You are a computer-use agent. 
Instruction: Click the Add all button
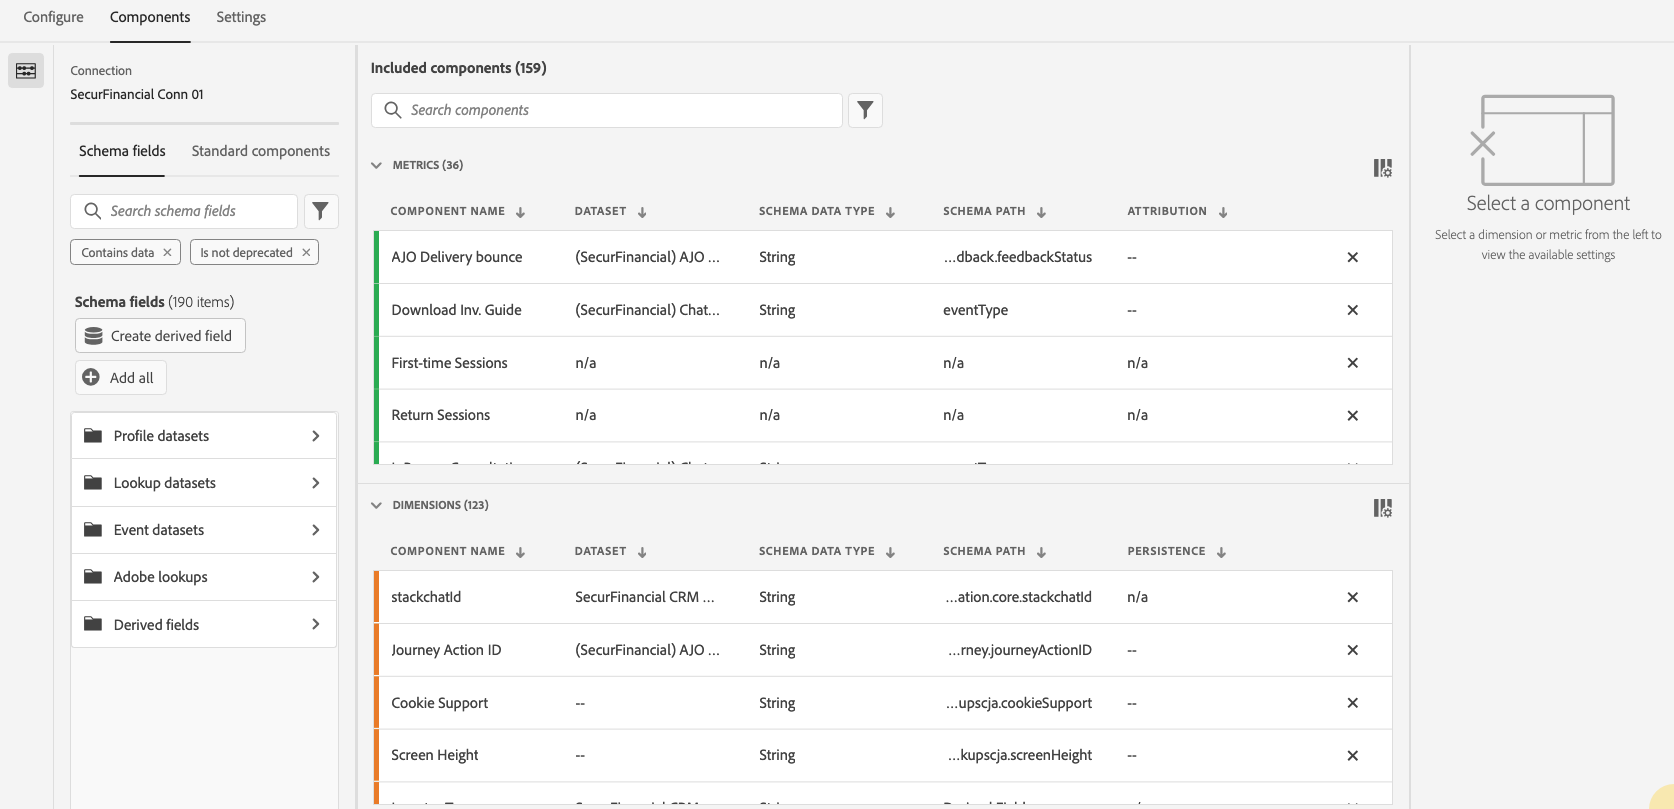pos(120,378)
